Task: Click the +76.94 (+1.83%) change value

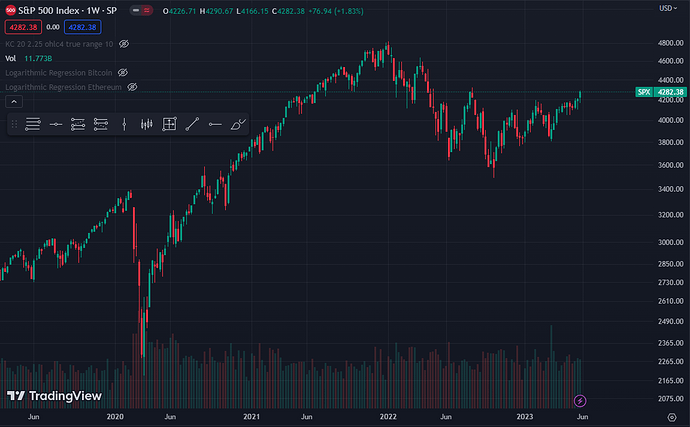Action: click(336, 11)
